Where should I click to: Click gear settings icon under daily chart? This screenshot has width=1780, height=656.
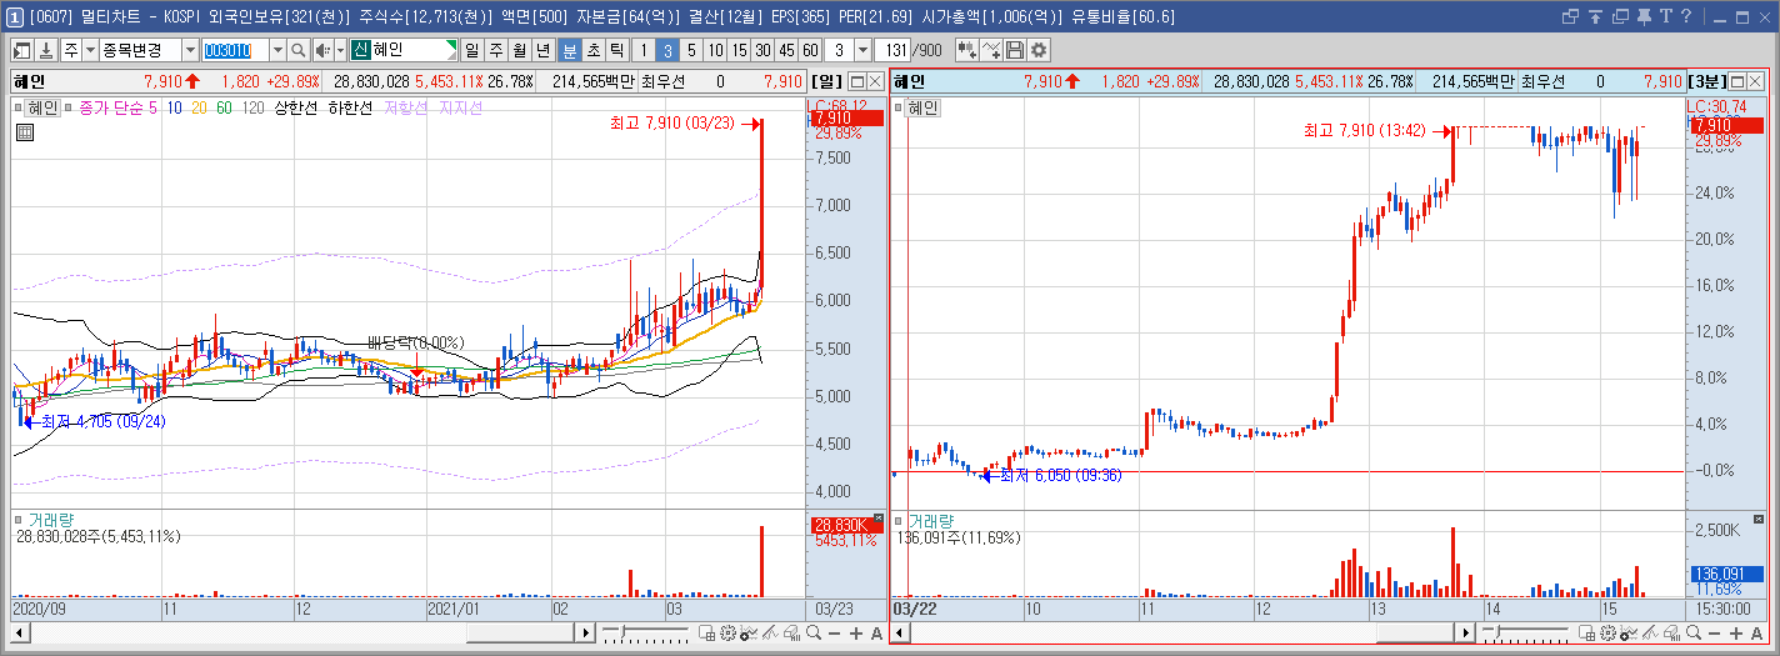point(728,633)
